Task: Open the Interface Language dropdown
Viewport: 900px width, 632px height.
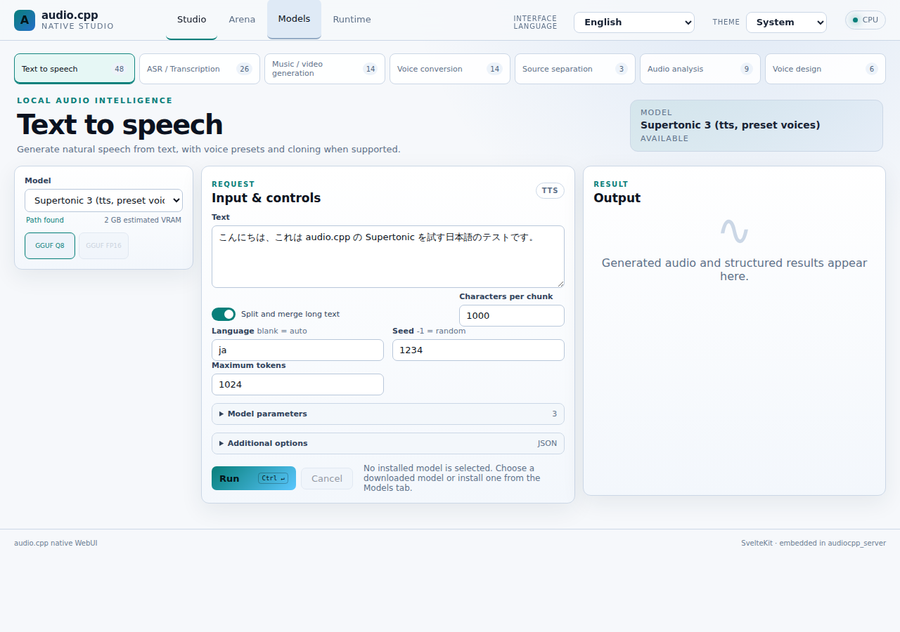Action: [x=634, y=22]
